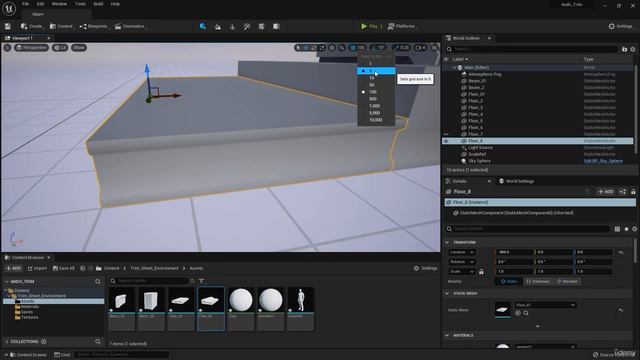This screenshot has height=360, width=640.
Task: Select Materials folder in tree
Action: point(29,307)
